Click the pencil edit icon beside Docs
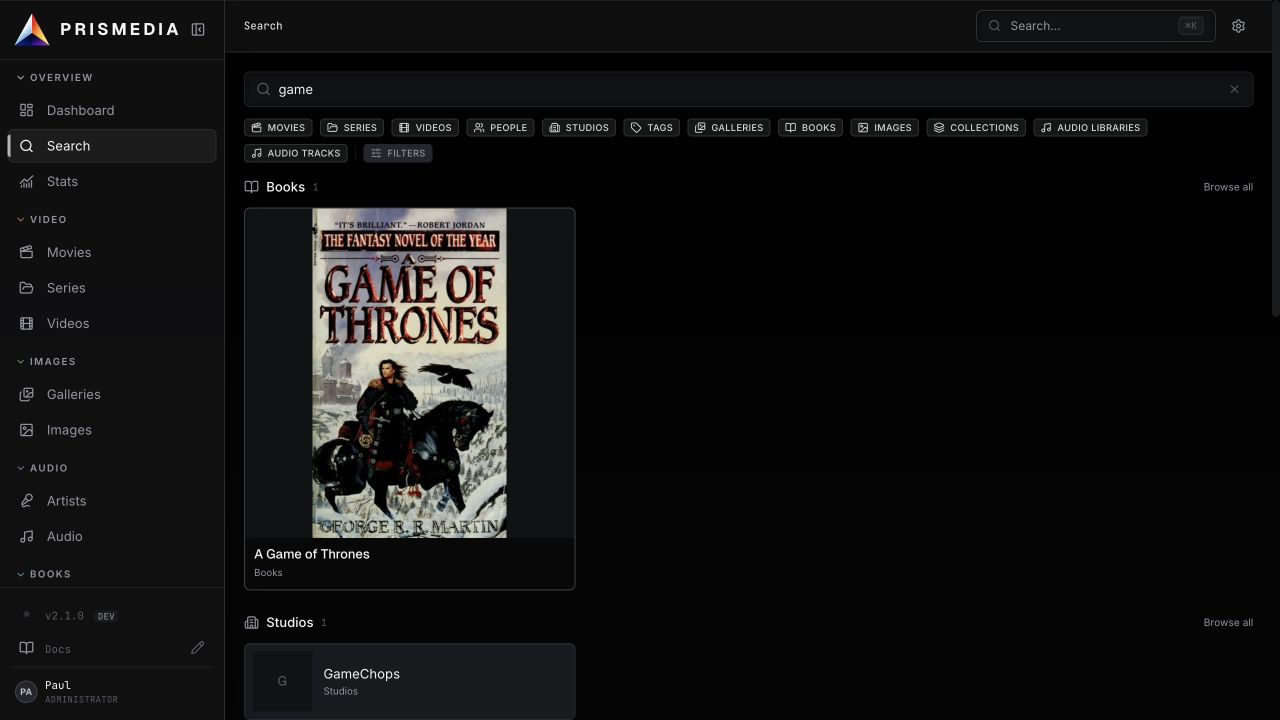 198,648
